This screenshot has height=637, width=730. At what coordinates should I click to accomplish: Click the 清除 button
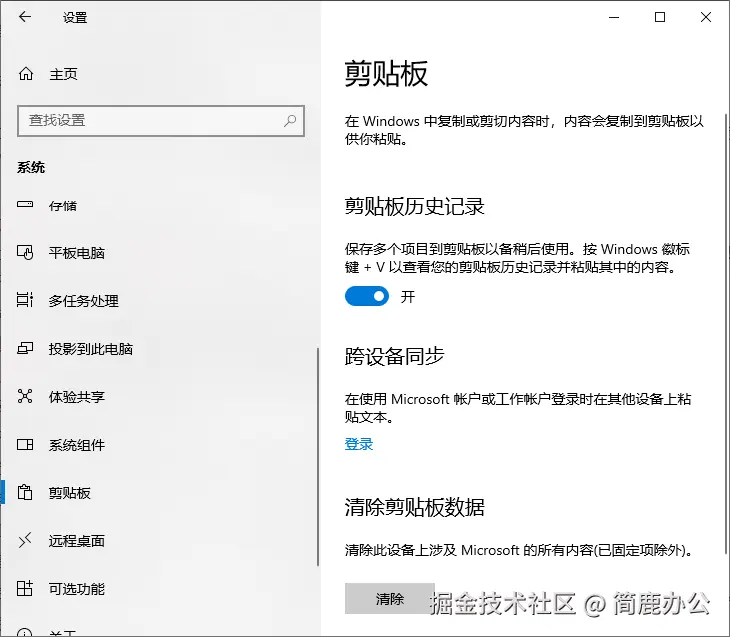point(390,599)
